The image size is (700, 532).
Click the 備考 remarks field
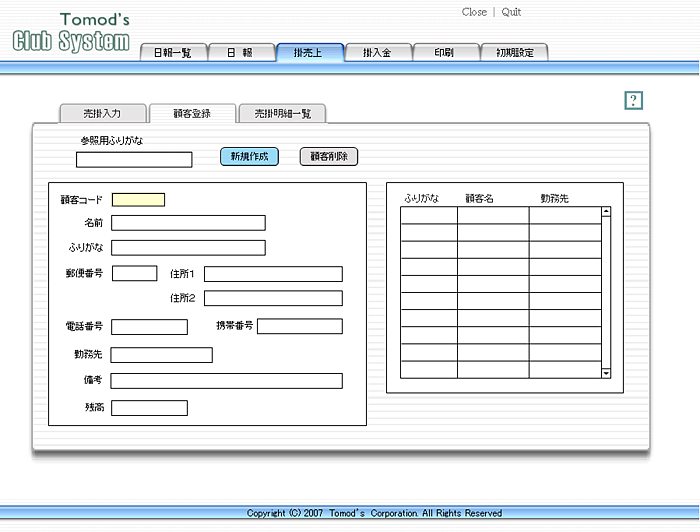coord(226,381)
